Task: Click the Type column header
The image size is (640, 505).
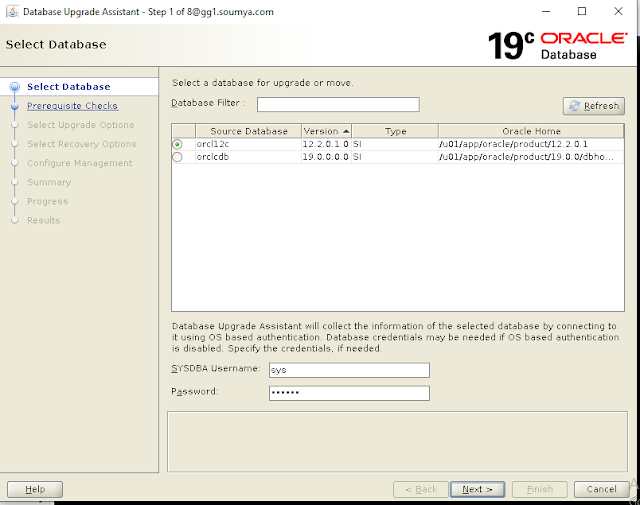Action: tap(395, 131)
